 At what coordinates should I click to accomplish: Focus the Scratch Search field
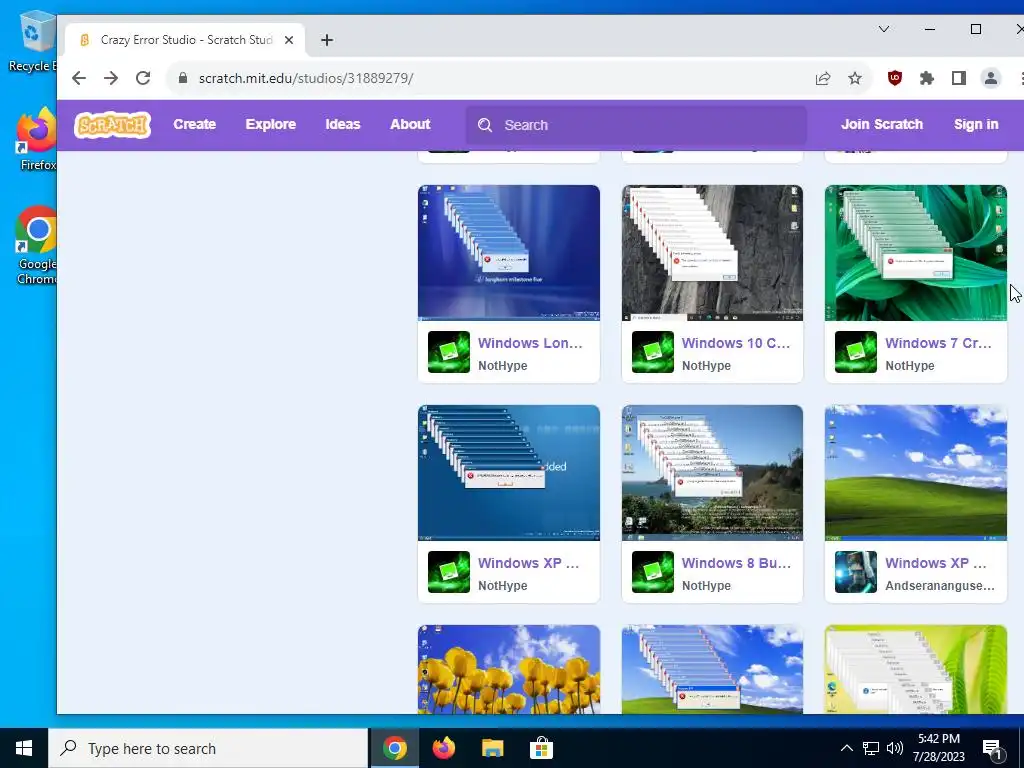[x=636, y=125]
